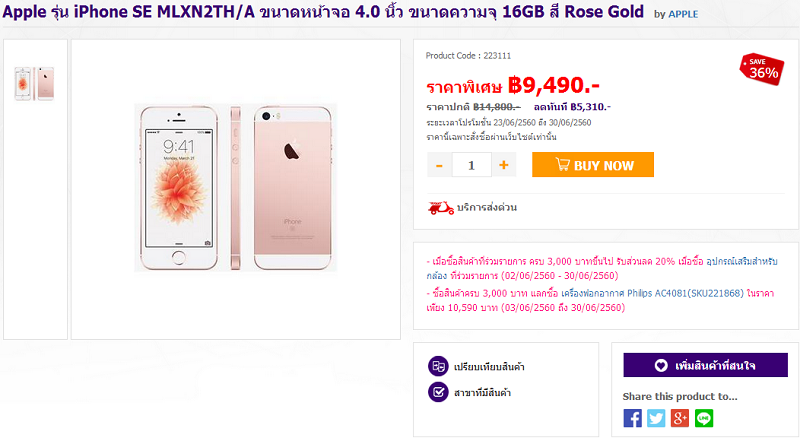Image resolution: width=800 pixels, height=441 pixels.
Task: Click the Google Plus share icon
Action: 680,418
